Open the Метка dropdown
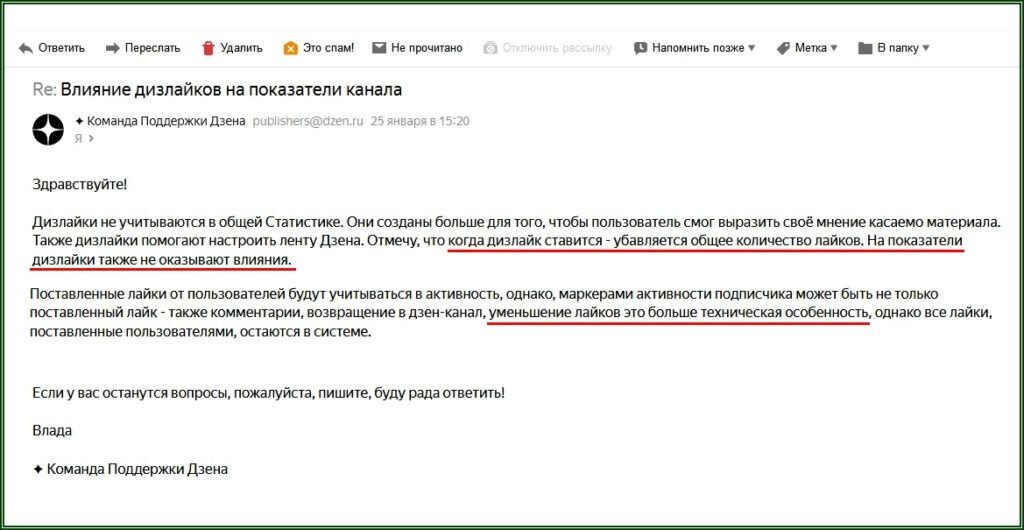This screenshot has height=530, width=1024. point(816,48)
